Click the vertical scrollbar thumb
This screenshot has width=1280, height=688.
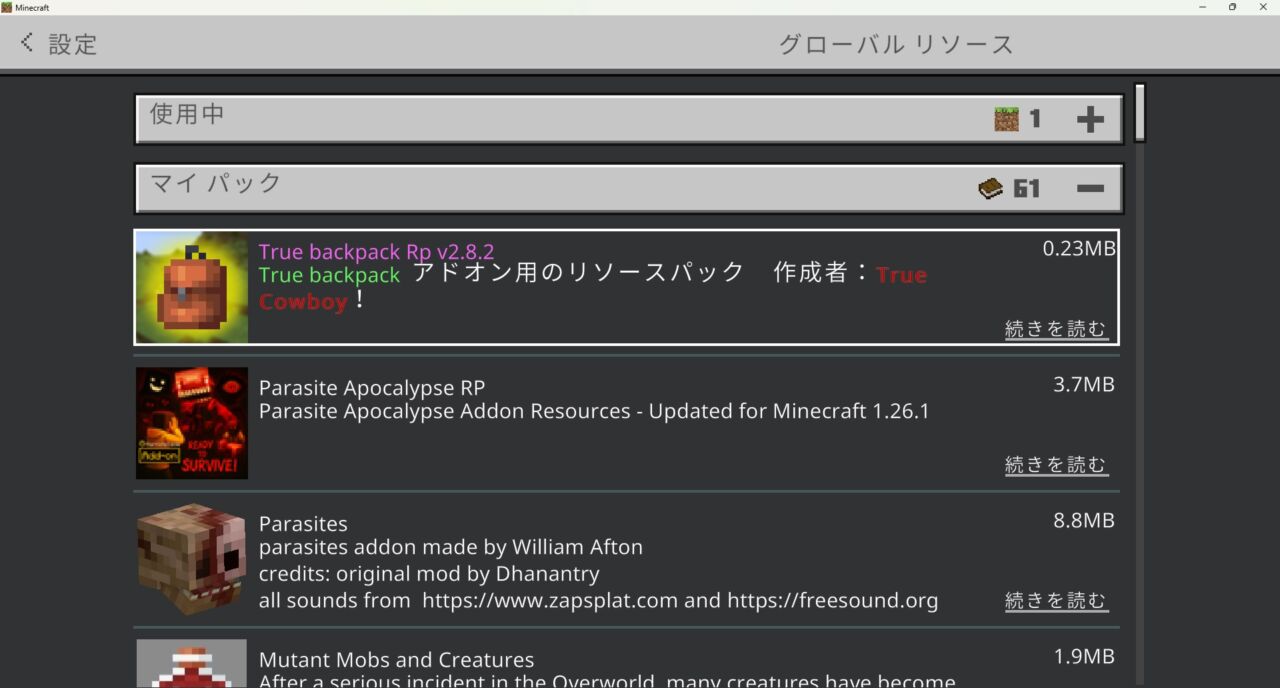click(1139, 113)
